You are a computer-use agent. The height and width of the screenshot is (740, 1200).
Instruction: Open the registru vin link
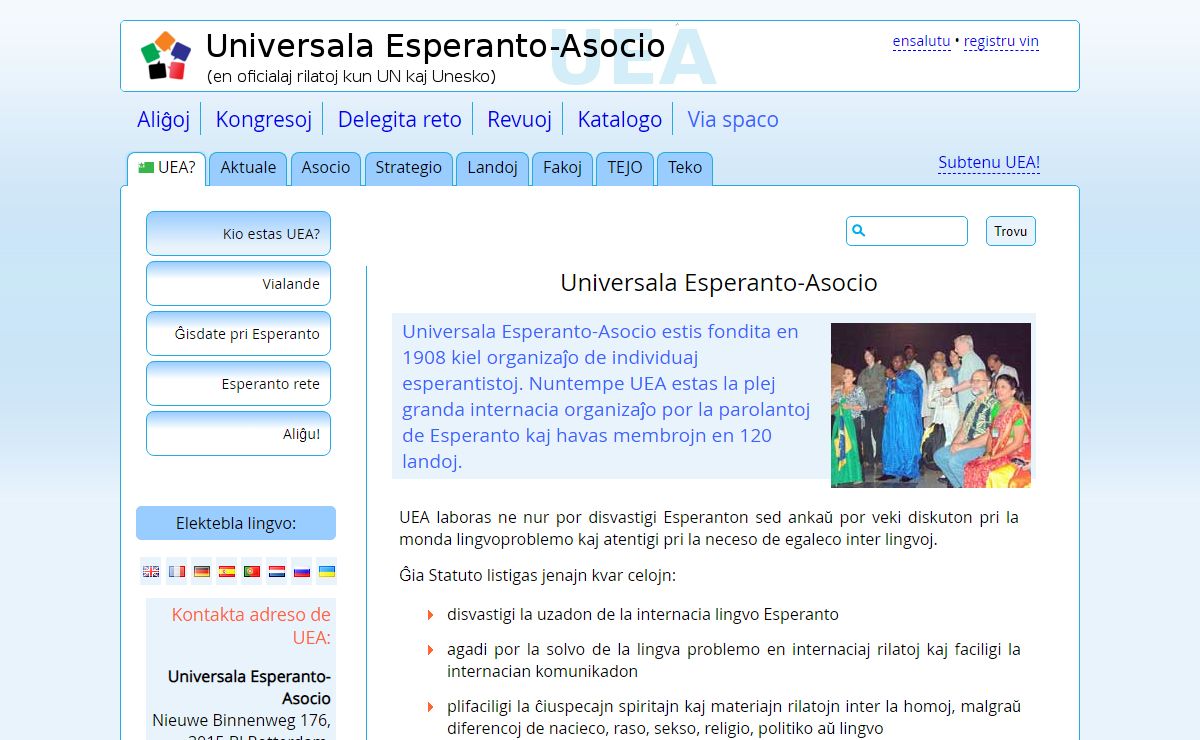(x=1001, y=42)
